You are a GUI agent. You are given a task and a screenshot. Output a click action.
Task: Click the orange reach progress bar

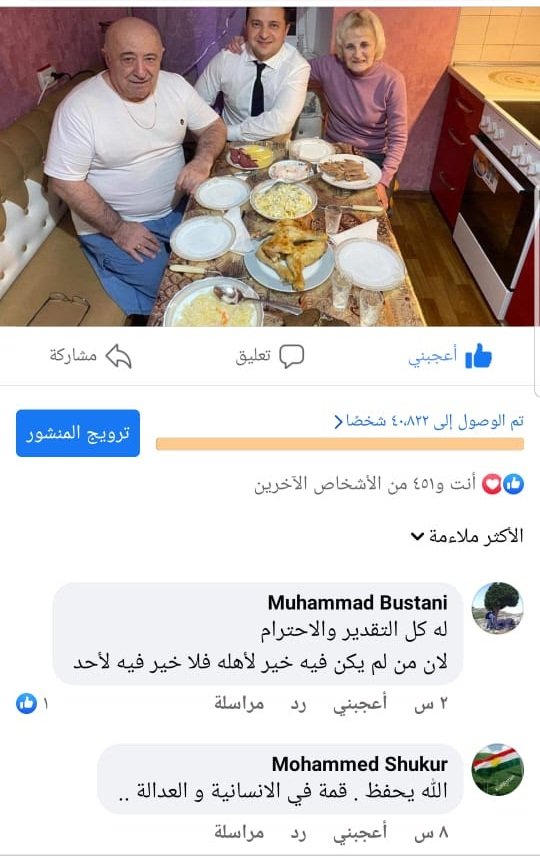(x=340, y=444)
